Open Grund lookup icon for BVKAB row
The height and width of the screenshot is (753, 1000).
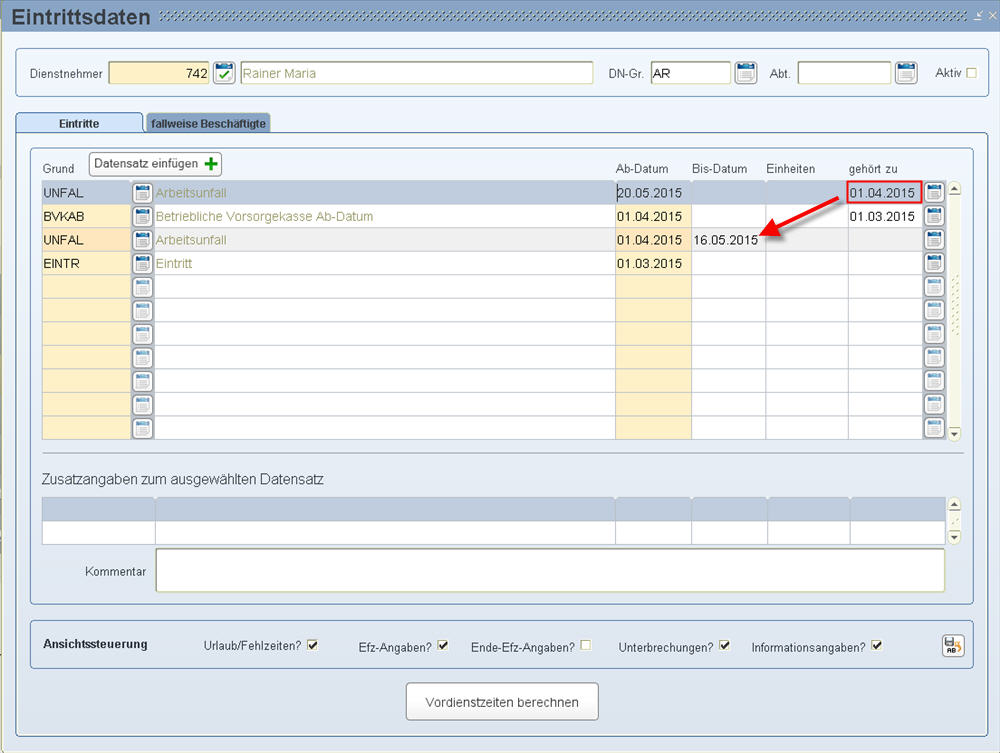(x=142, y=216)
